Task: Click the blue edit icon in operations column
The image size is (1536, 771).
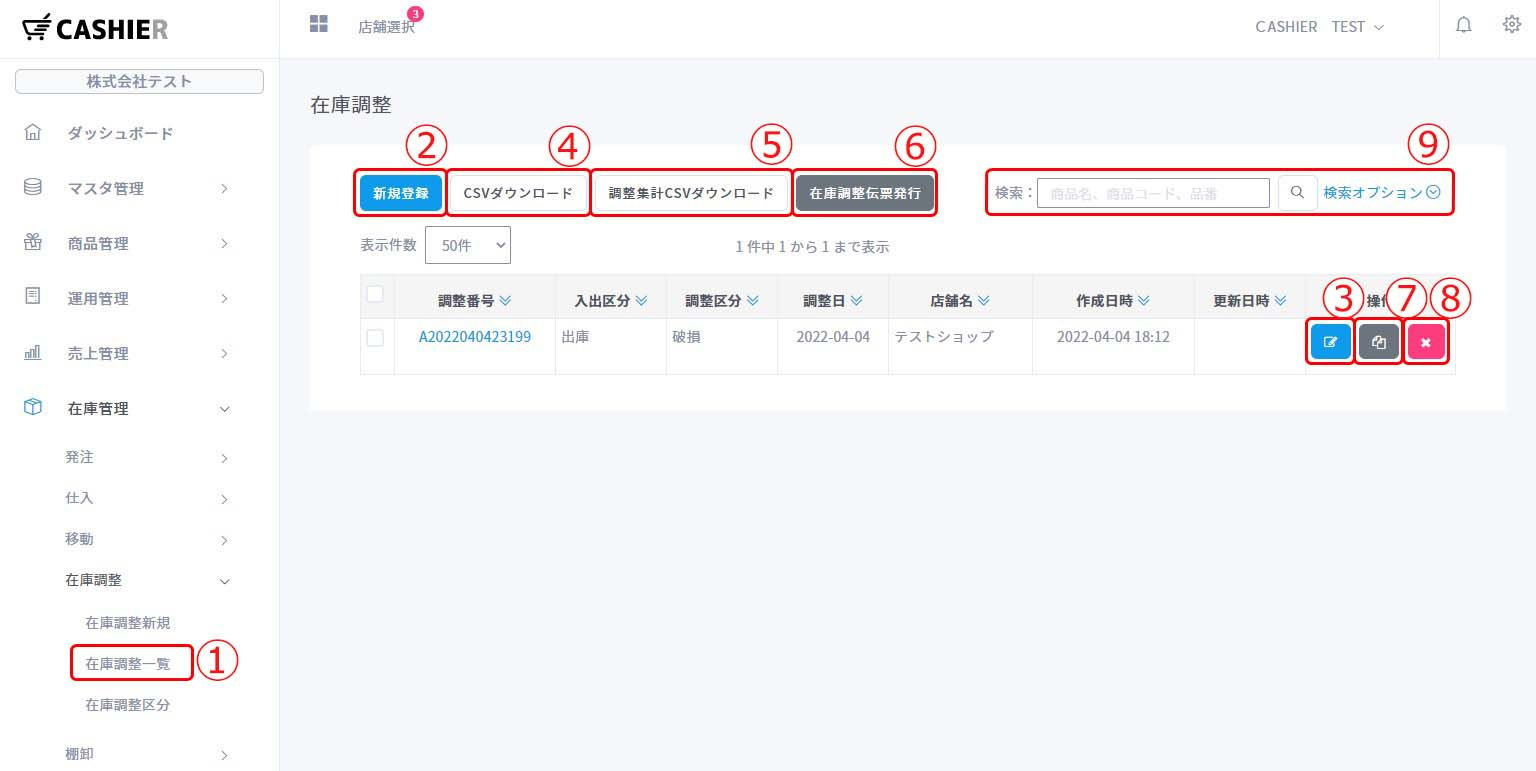Action: click(x=1331, y=342)
